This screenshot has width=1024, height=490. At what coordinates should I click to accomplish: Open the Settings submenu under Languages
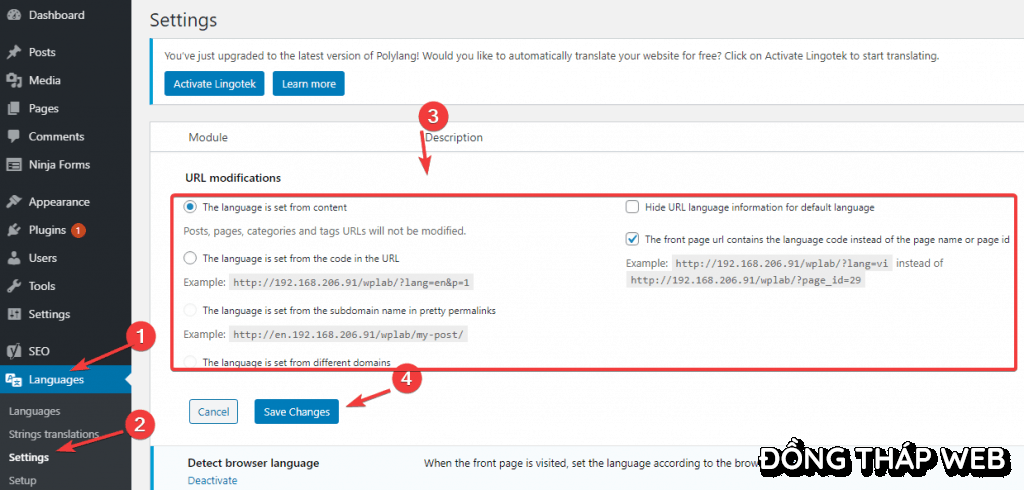point(28,457)
